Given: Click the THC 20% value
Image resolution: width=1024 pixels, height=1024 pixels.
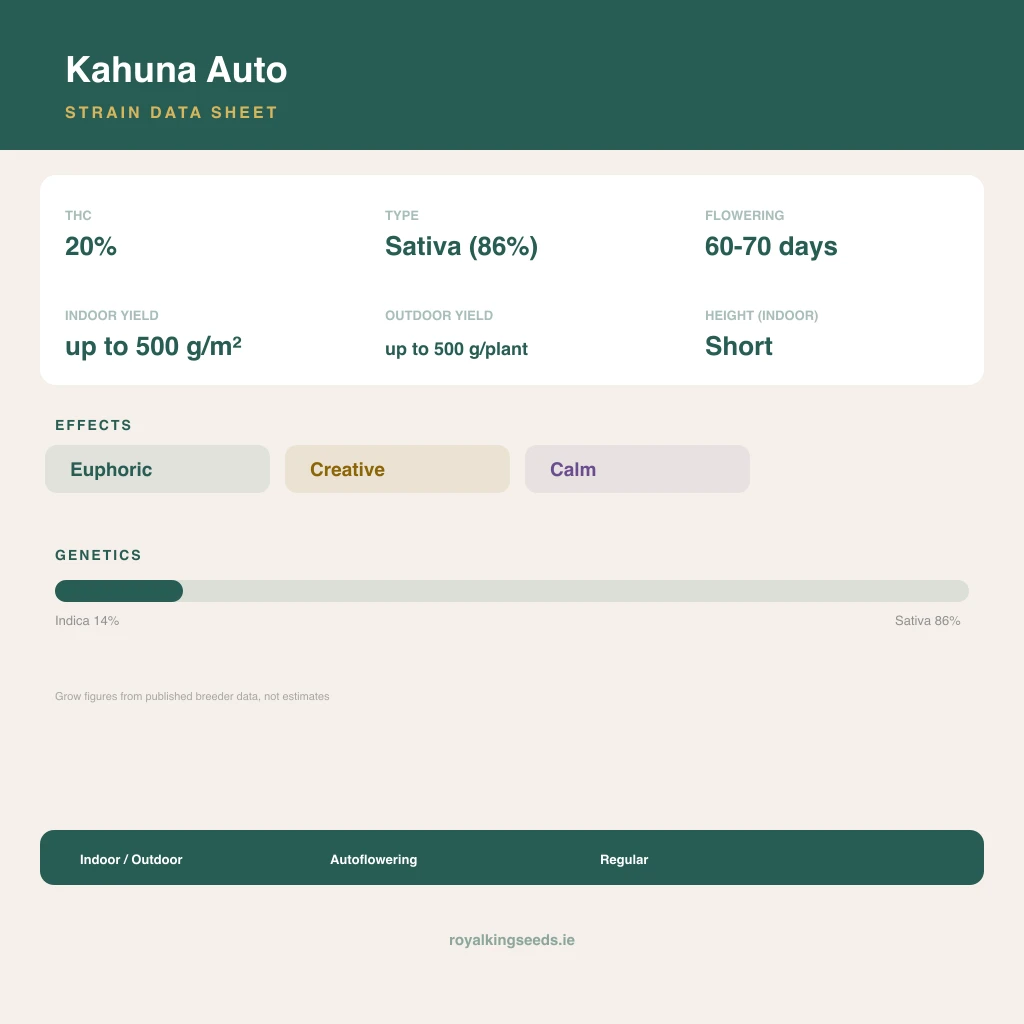Looking at the screenshot, I should [x=91, y=246].
